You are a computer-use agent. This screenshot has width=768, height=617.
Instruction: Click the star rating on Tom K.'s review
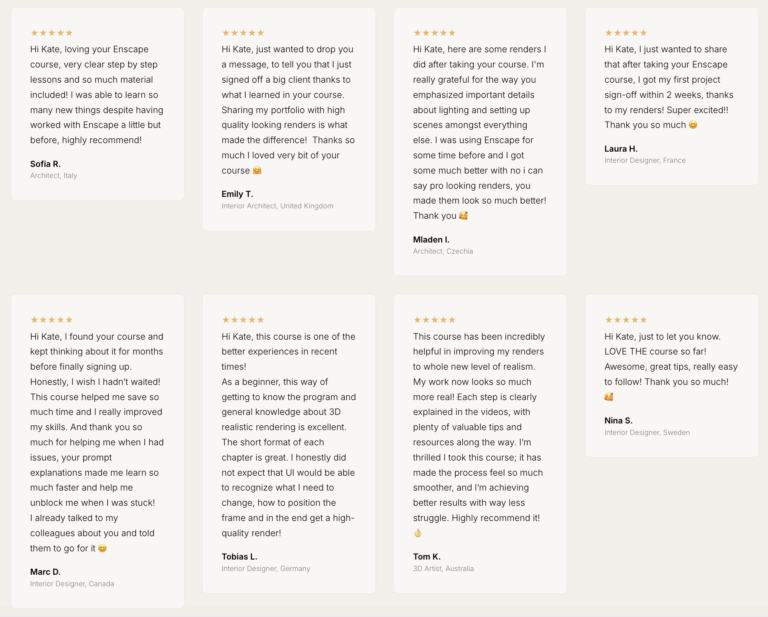coord(434,320)
